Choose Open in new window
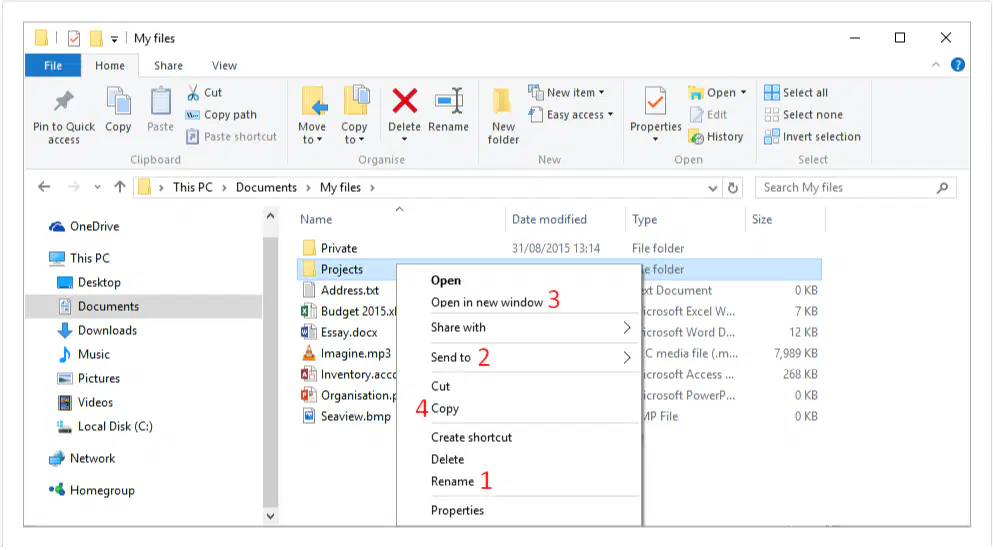Screen dimensions: 993x550 (x=487, y=302)
